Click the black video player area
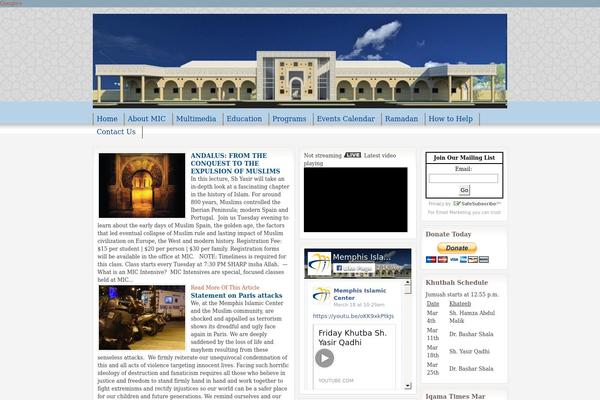 [355, 199]
